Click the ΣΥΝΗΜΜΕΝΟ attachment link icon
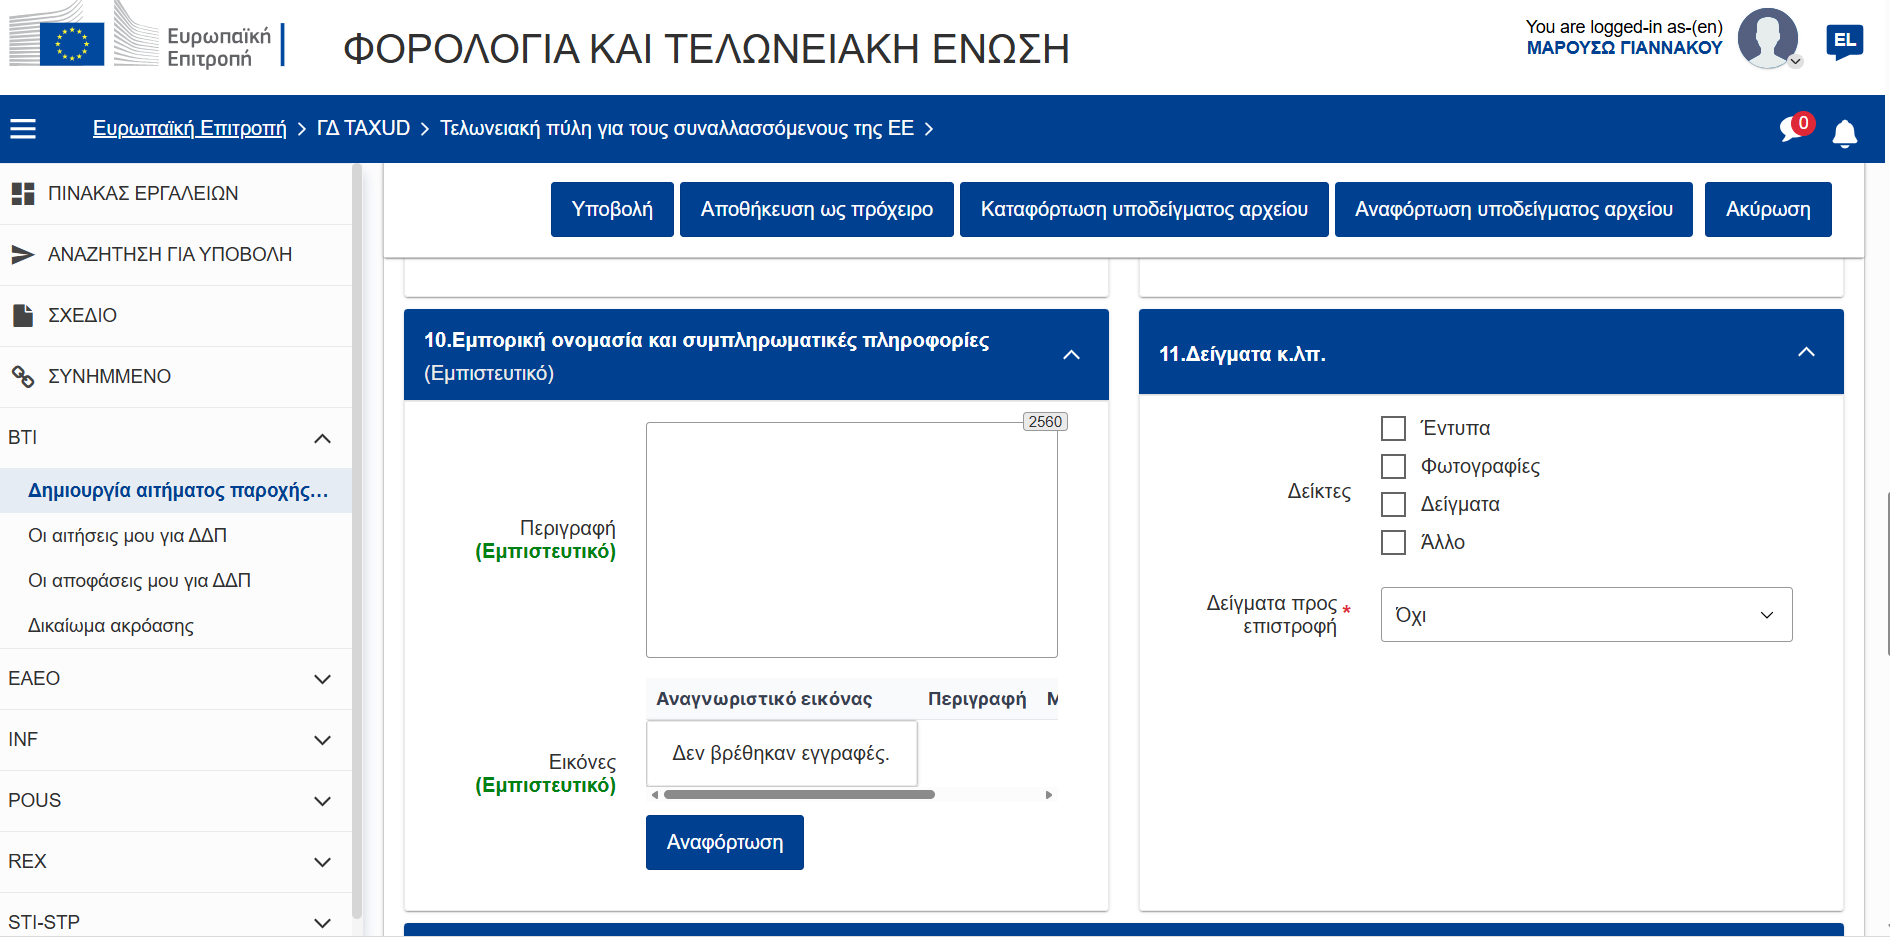Screen dimensions: 1890x937 23,377
